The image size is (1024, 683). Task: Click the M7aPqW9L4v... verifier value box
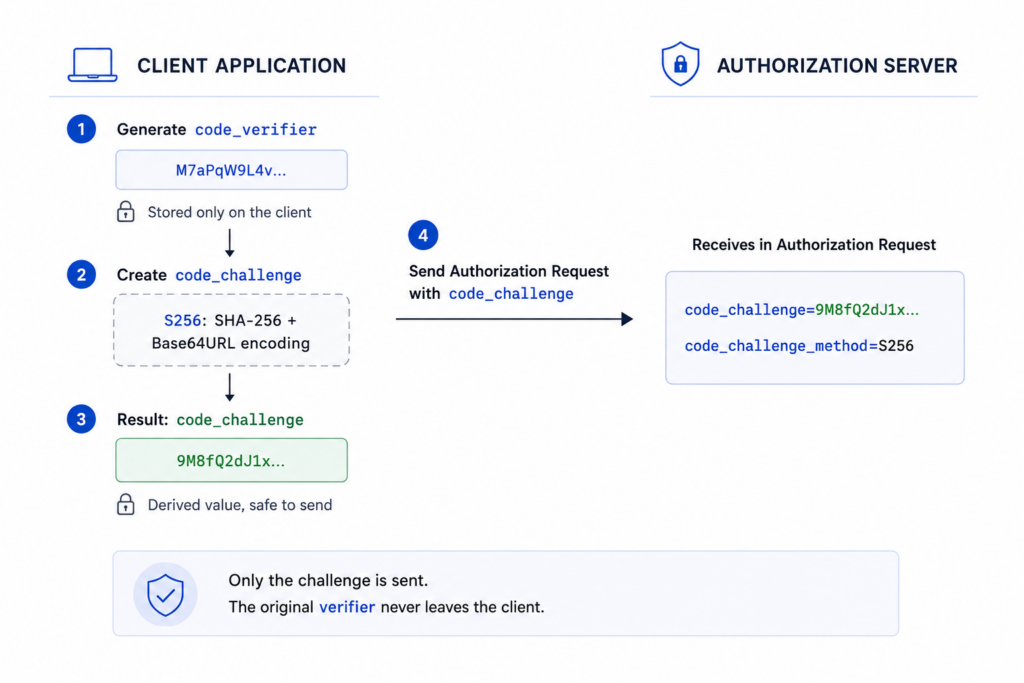(231, 170)
